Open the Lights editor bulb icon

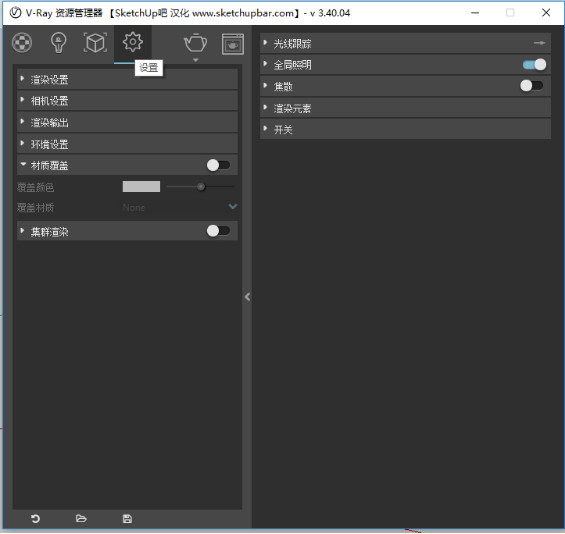(x=59, y=43)
